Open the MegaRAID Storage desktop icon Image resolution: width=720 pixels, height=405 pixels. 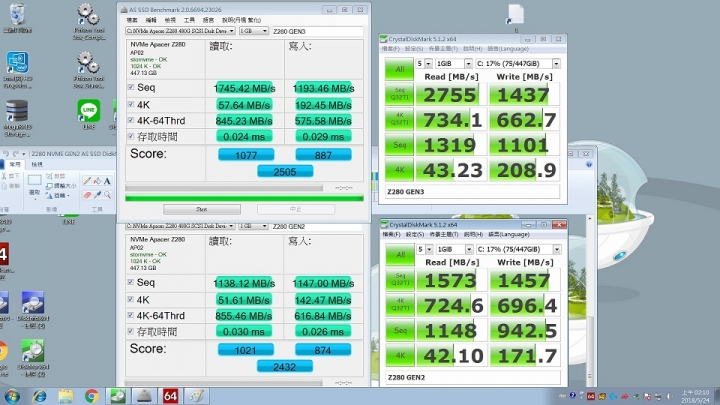17,118
